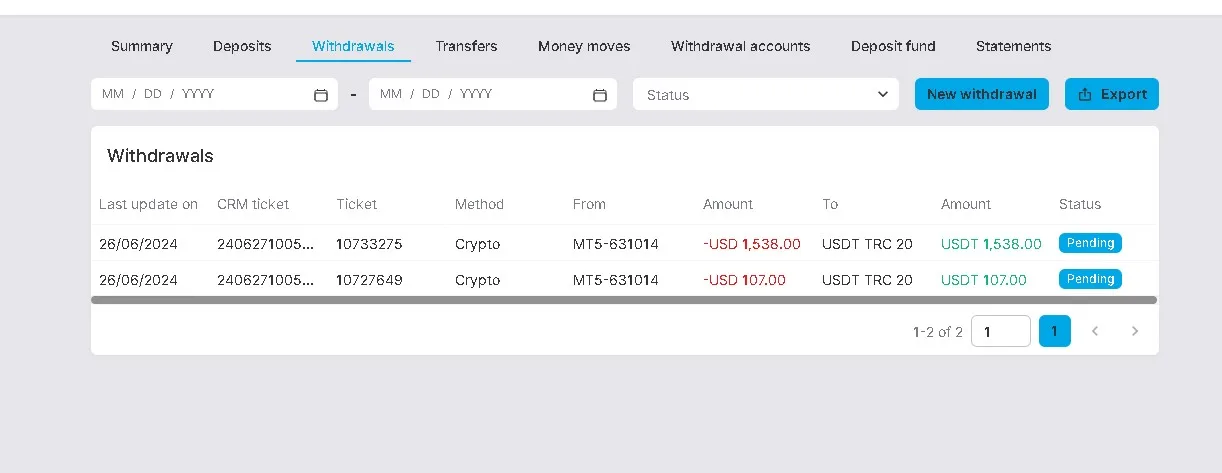Click the From column header

click(x=589, y=204)
